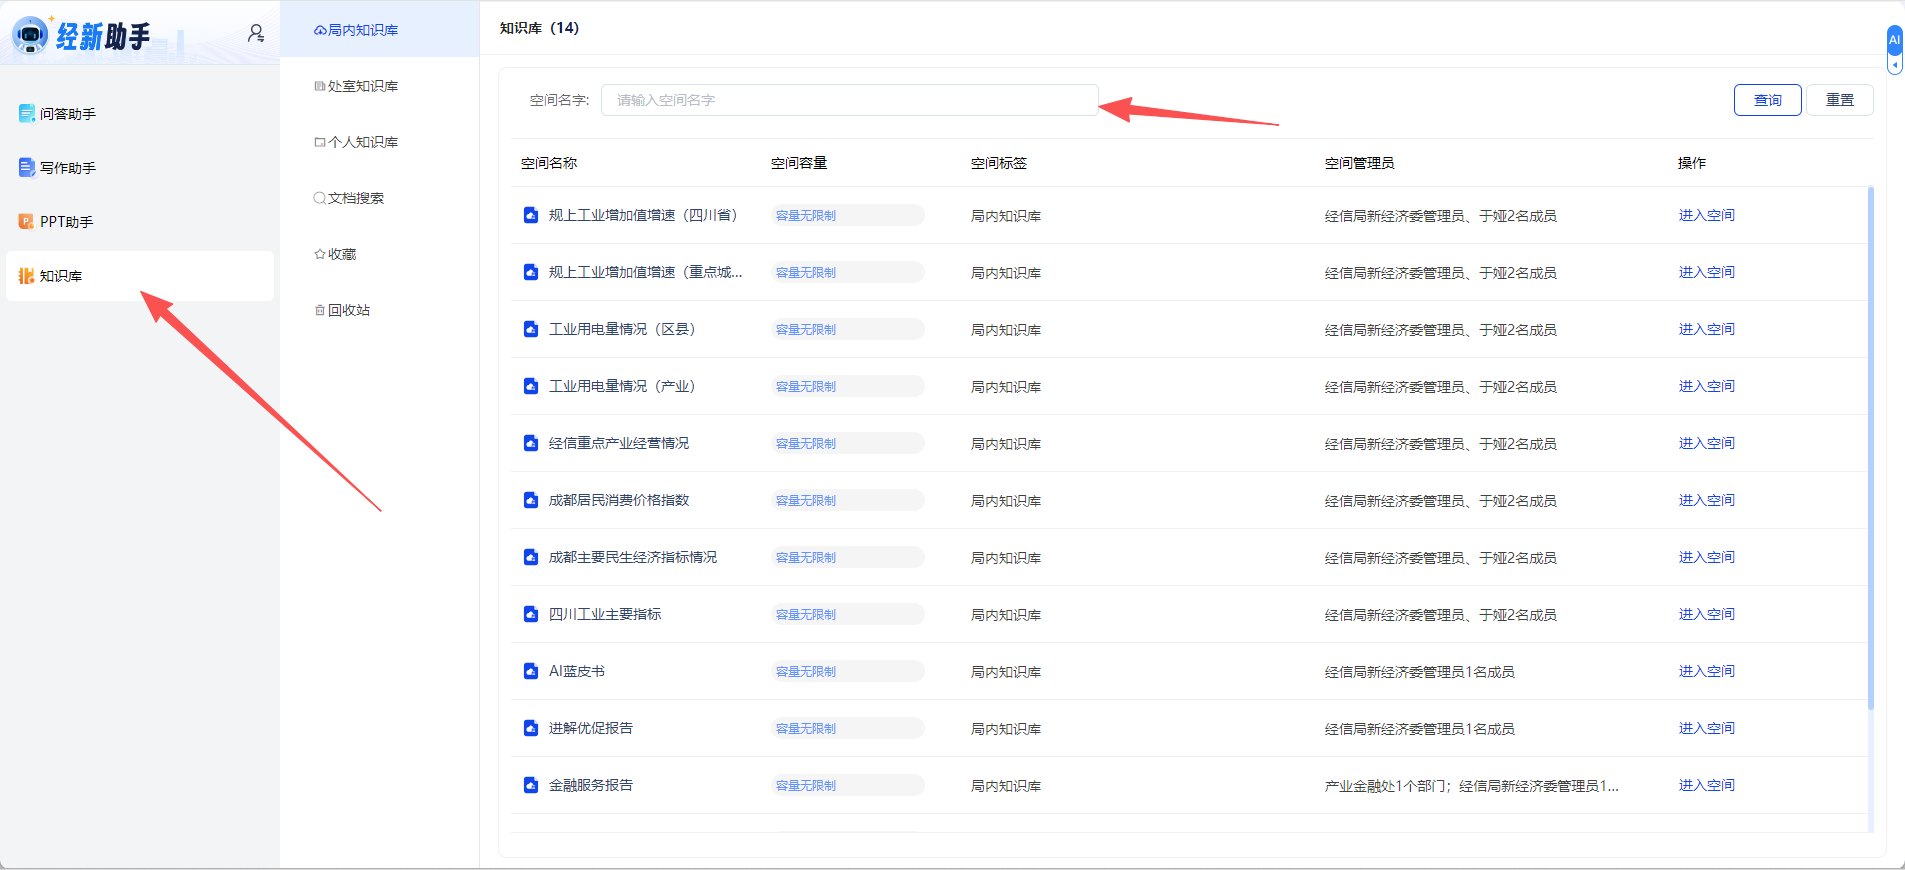Open 收藏 favorites section
This screenshot has width=1905, height=870.
[x=380, y=254]
